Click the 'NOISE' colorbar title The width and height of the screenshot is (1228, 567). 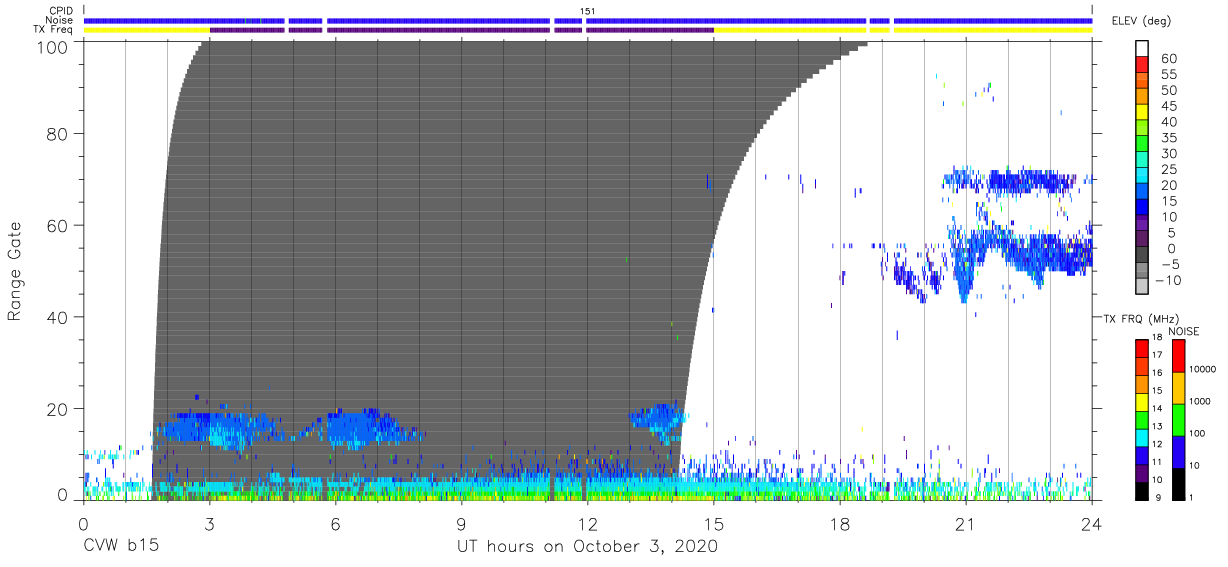point(1184,331)
